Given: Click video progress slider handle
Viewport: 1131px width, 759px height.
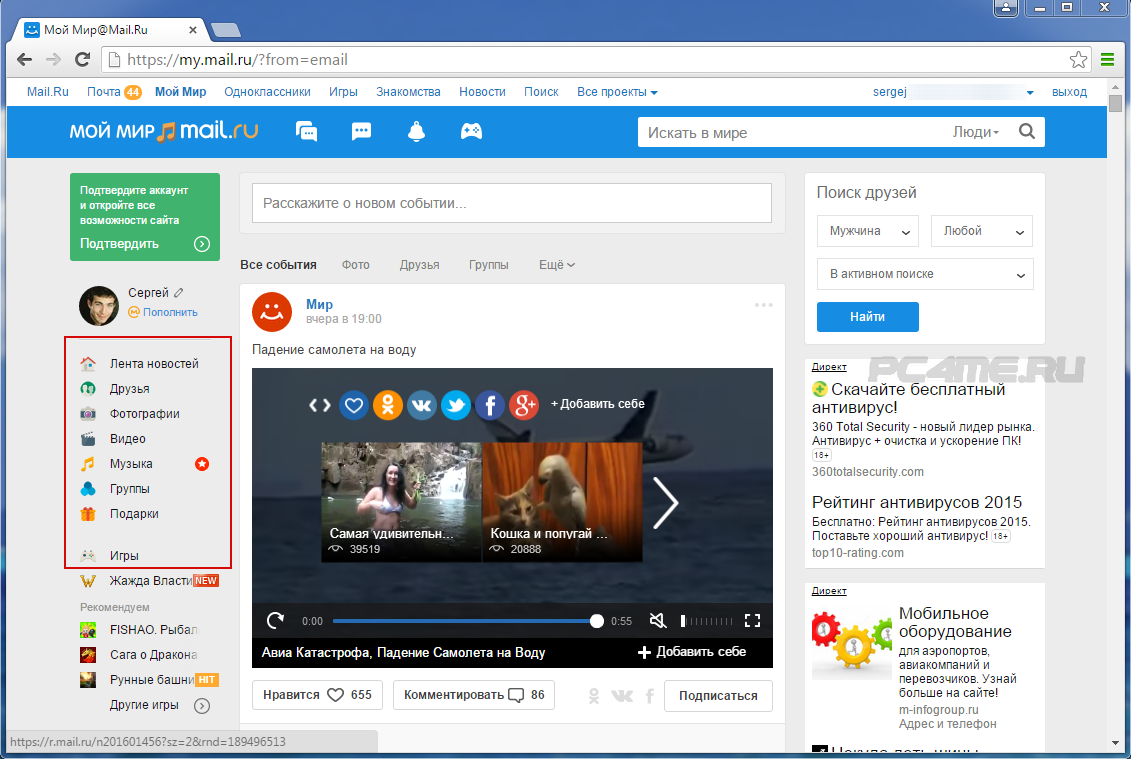Looking at the screenshot, I should coord(597,620).
